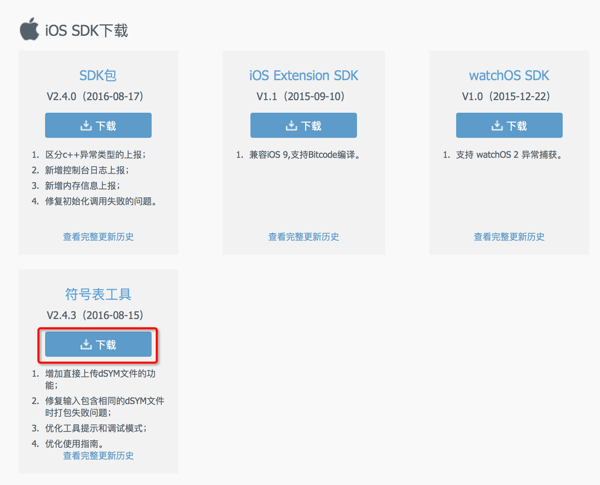This screenshot has height=485, width=600.
Task: Click the note 修复输入包含相同的dSYM文件时打包失败问题
Action: pyautogui.click(x=104, y=407)
